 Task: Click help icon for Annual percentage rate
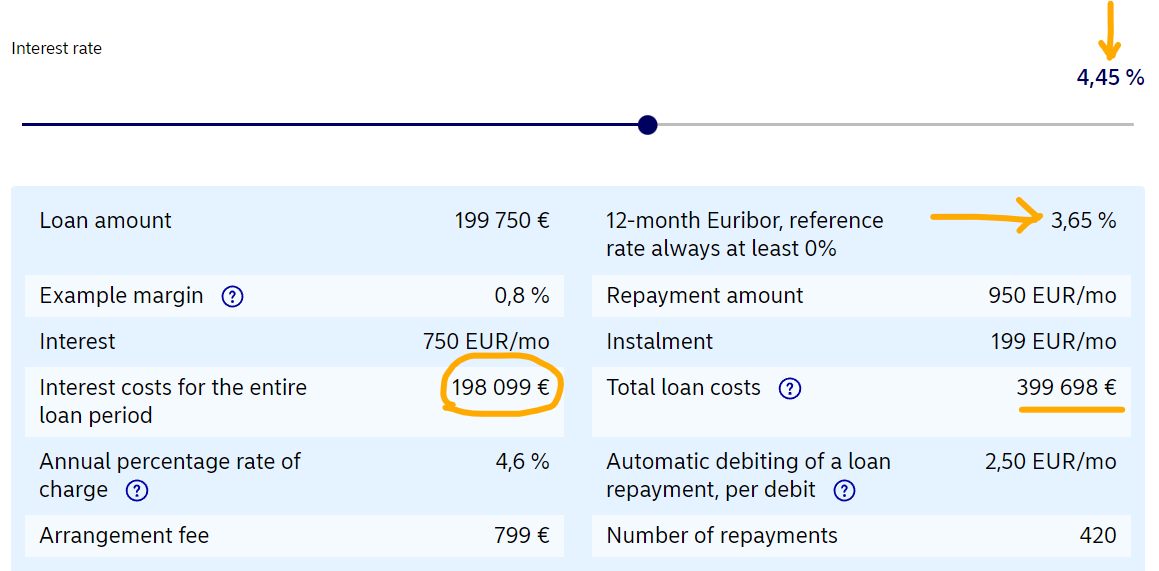pyautogui.click(x=137, y=490)
